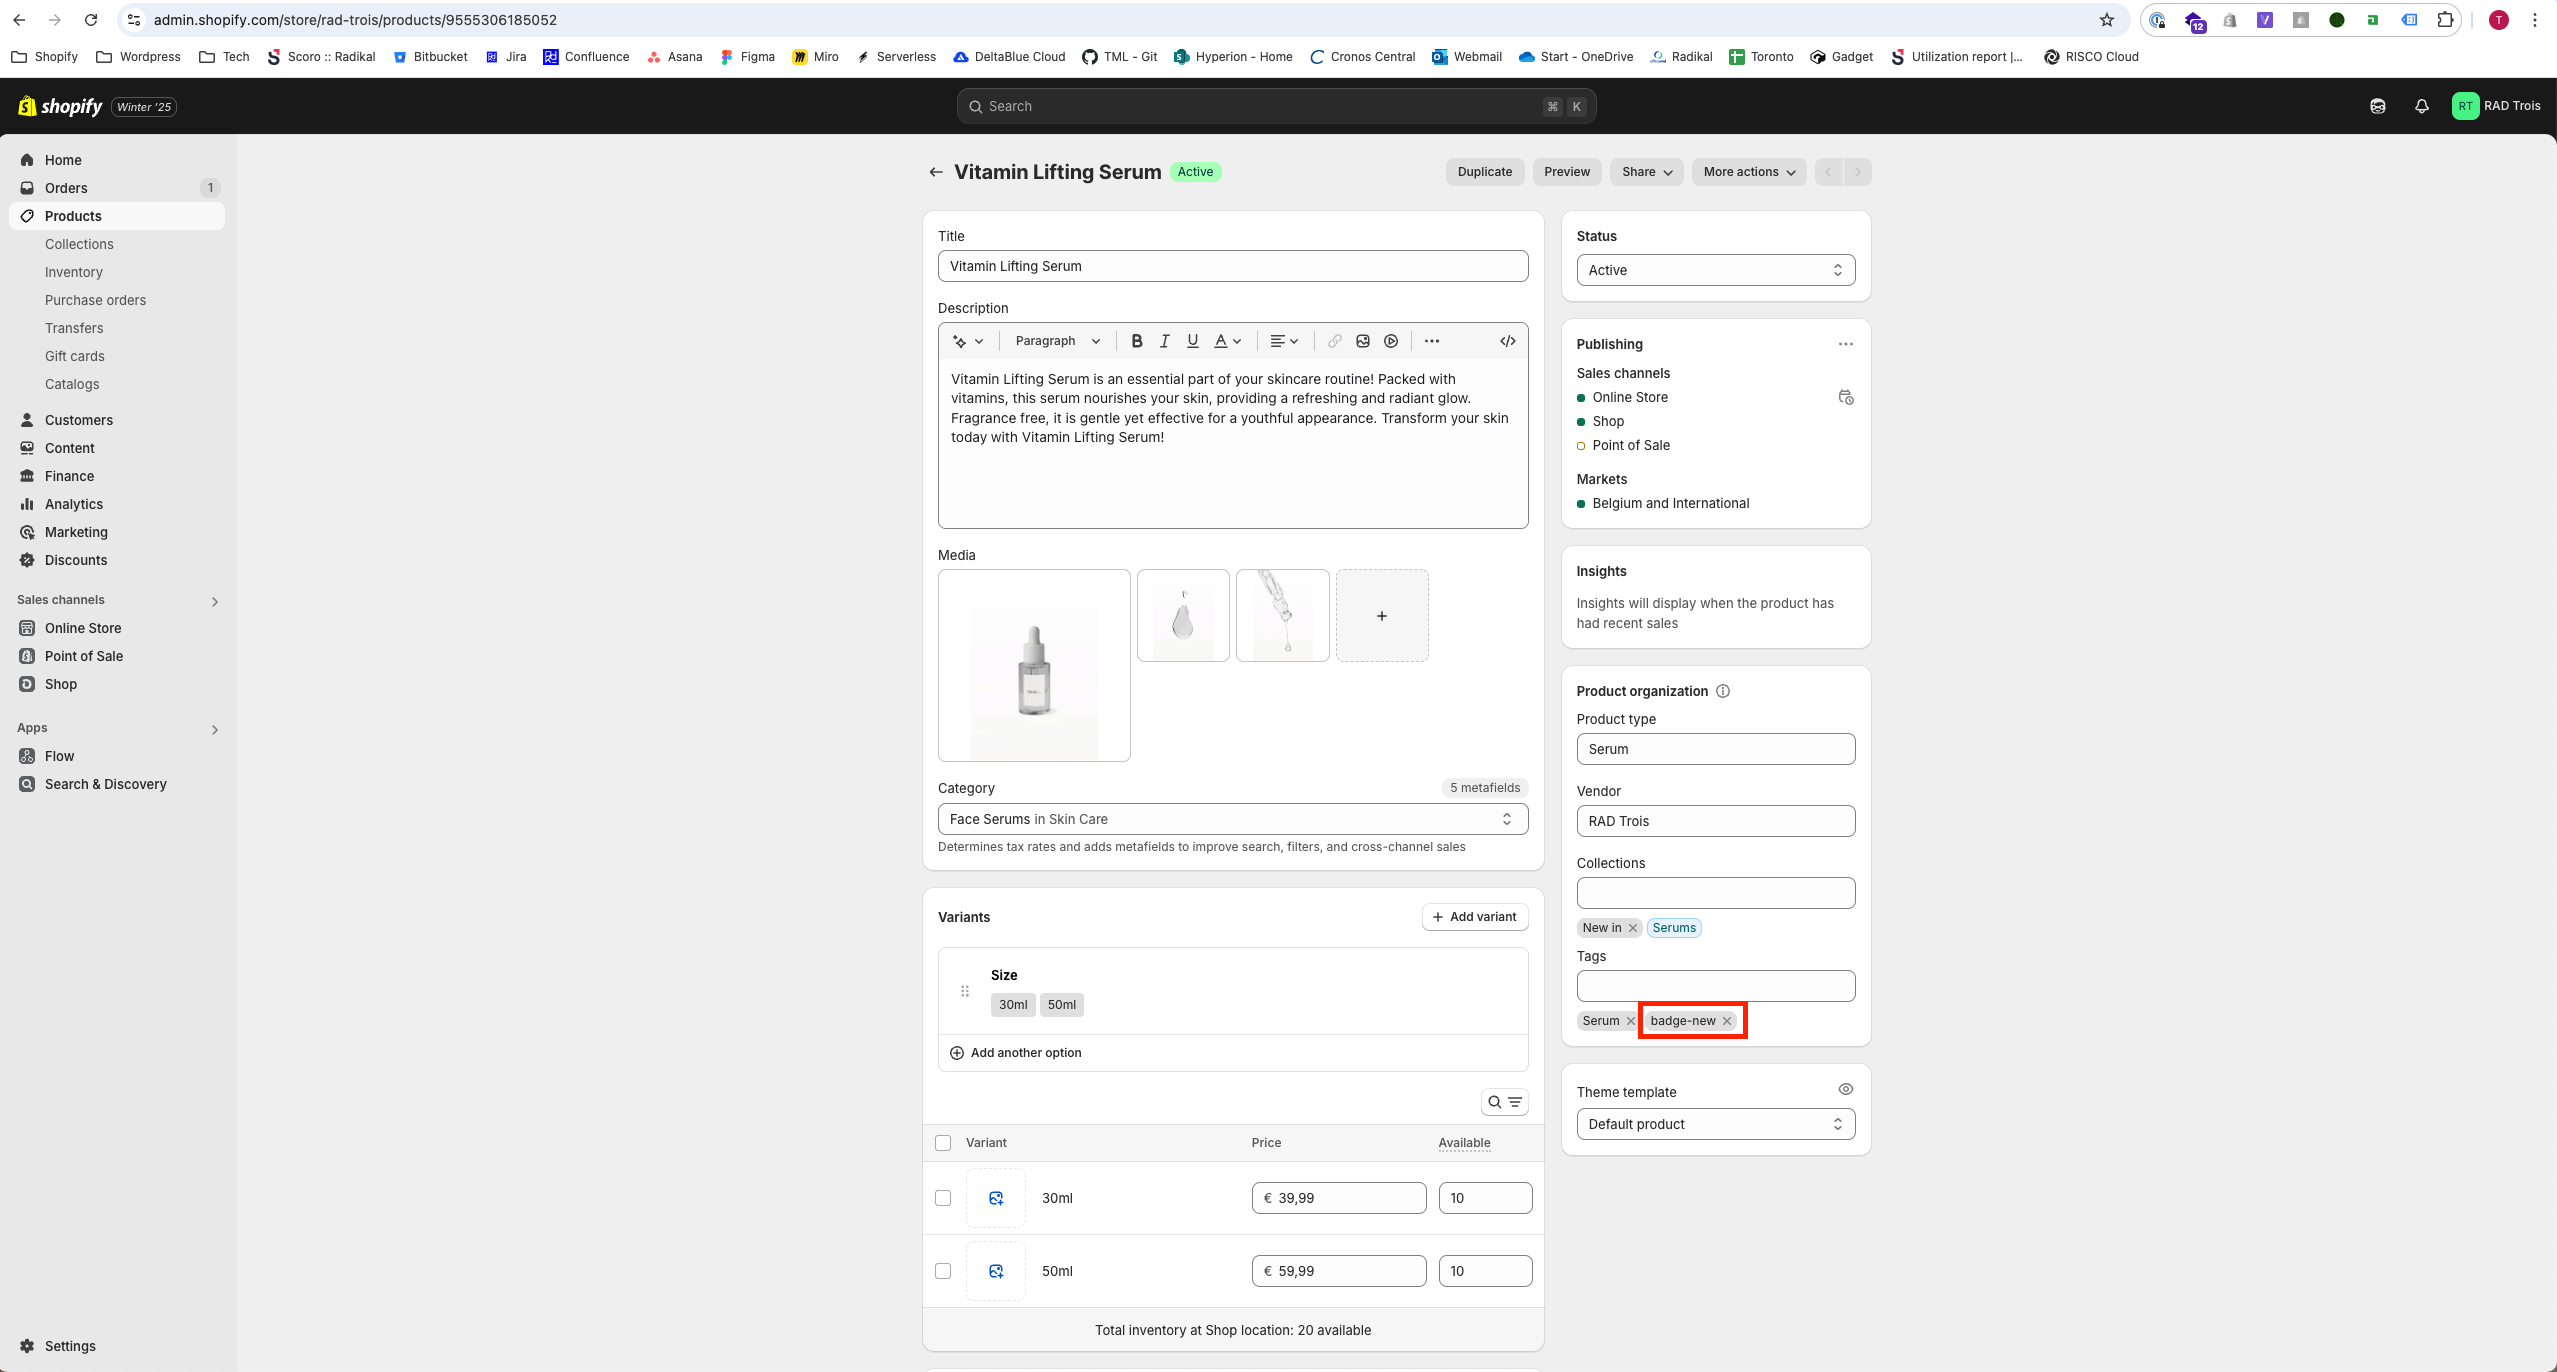Focus the Title input field
This screenshot has height=1372, width=2557.
pos(1232,266)
